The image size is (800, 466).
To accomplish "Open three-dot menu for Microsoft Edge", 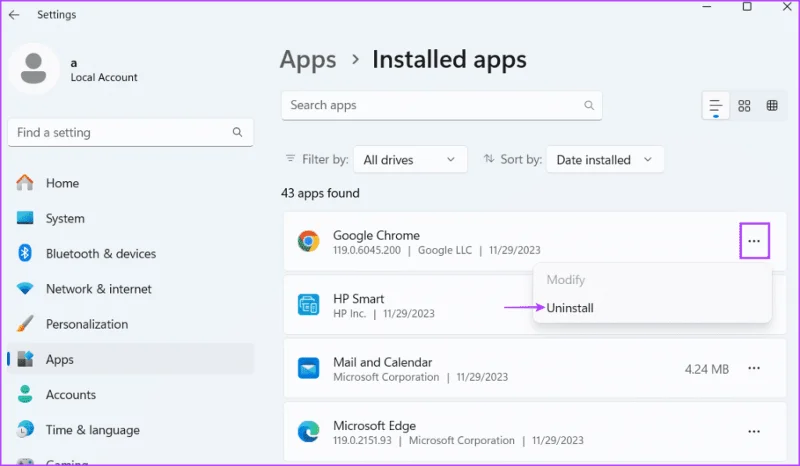I will pyautogui.click(x=754, y=431).
